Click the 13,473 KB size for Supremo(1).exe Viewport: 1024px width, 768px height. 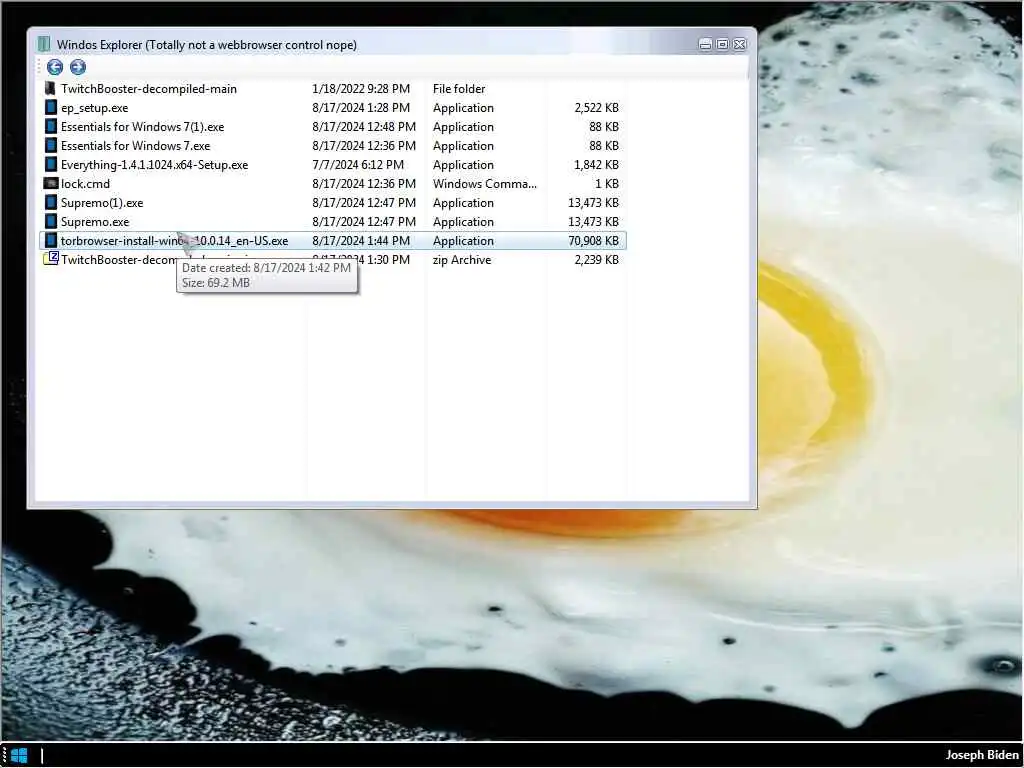pos(594,202)
